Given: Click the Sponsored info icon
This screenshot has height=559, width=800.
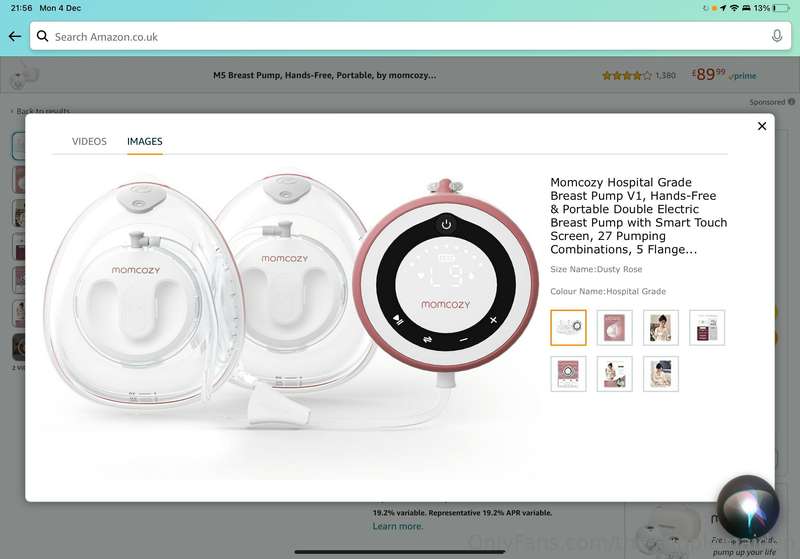Looking at the screenshot, I should coord(791,102).
